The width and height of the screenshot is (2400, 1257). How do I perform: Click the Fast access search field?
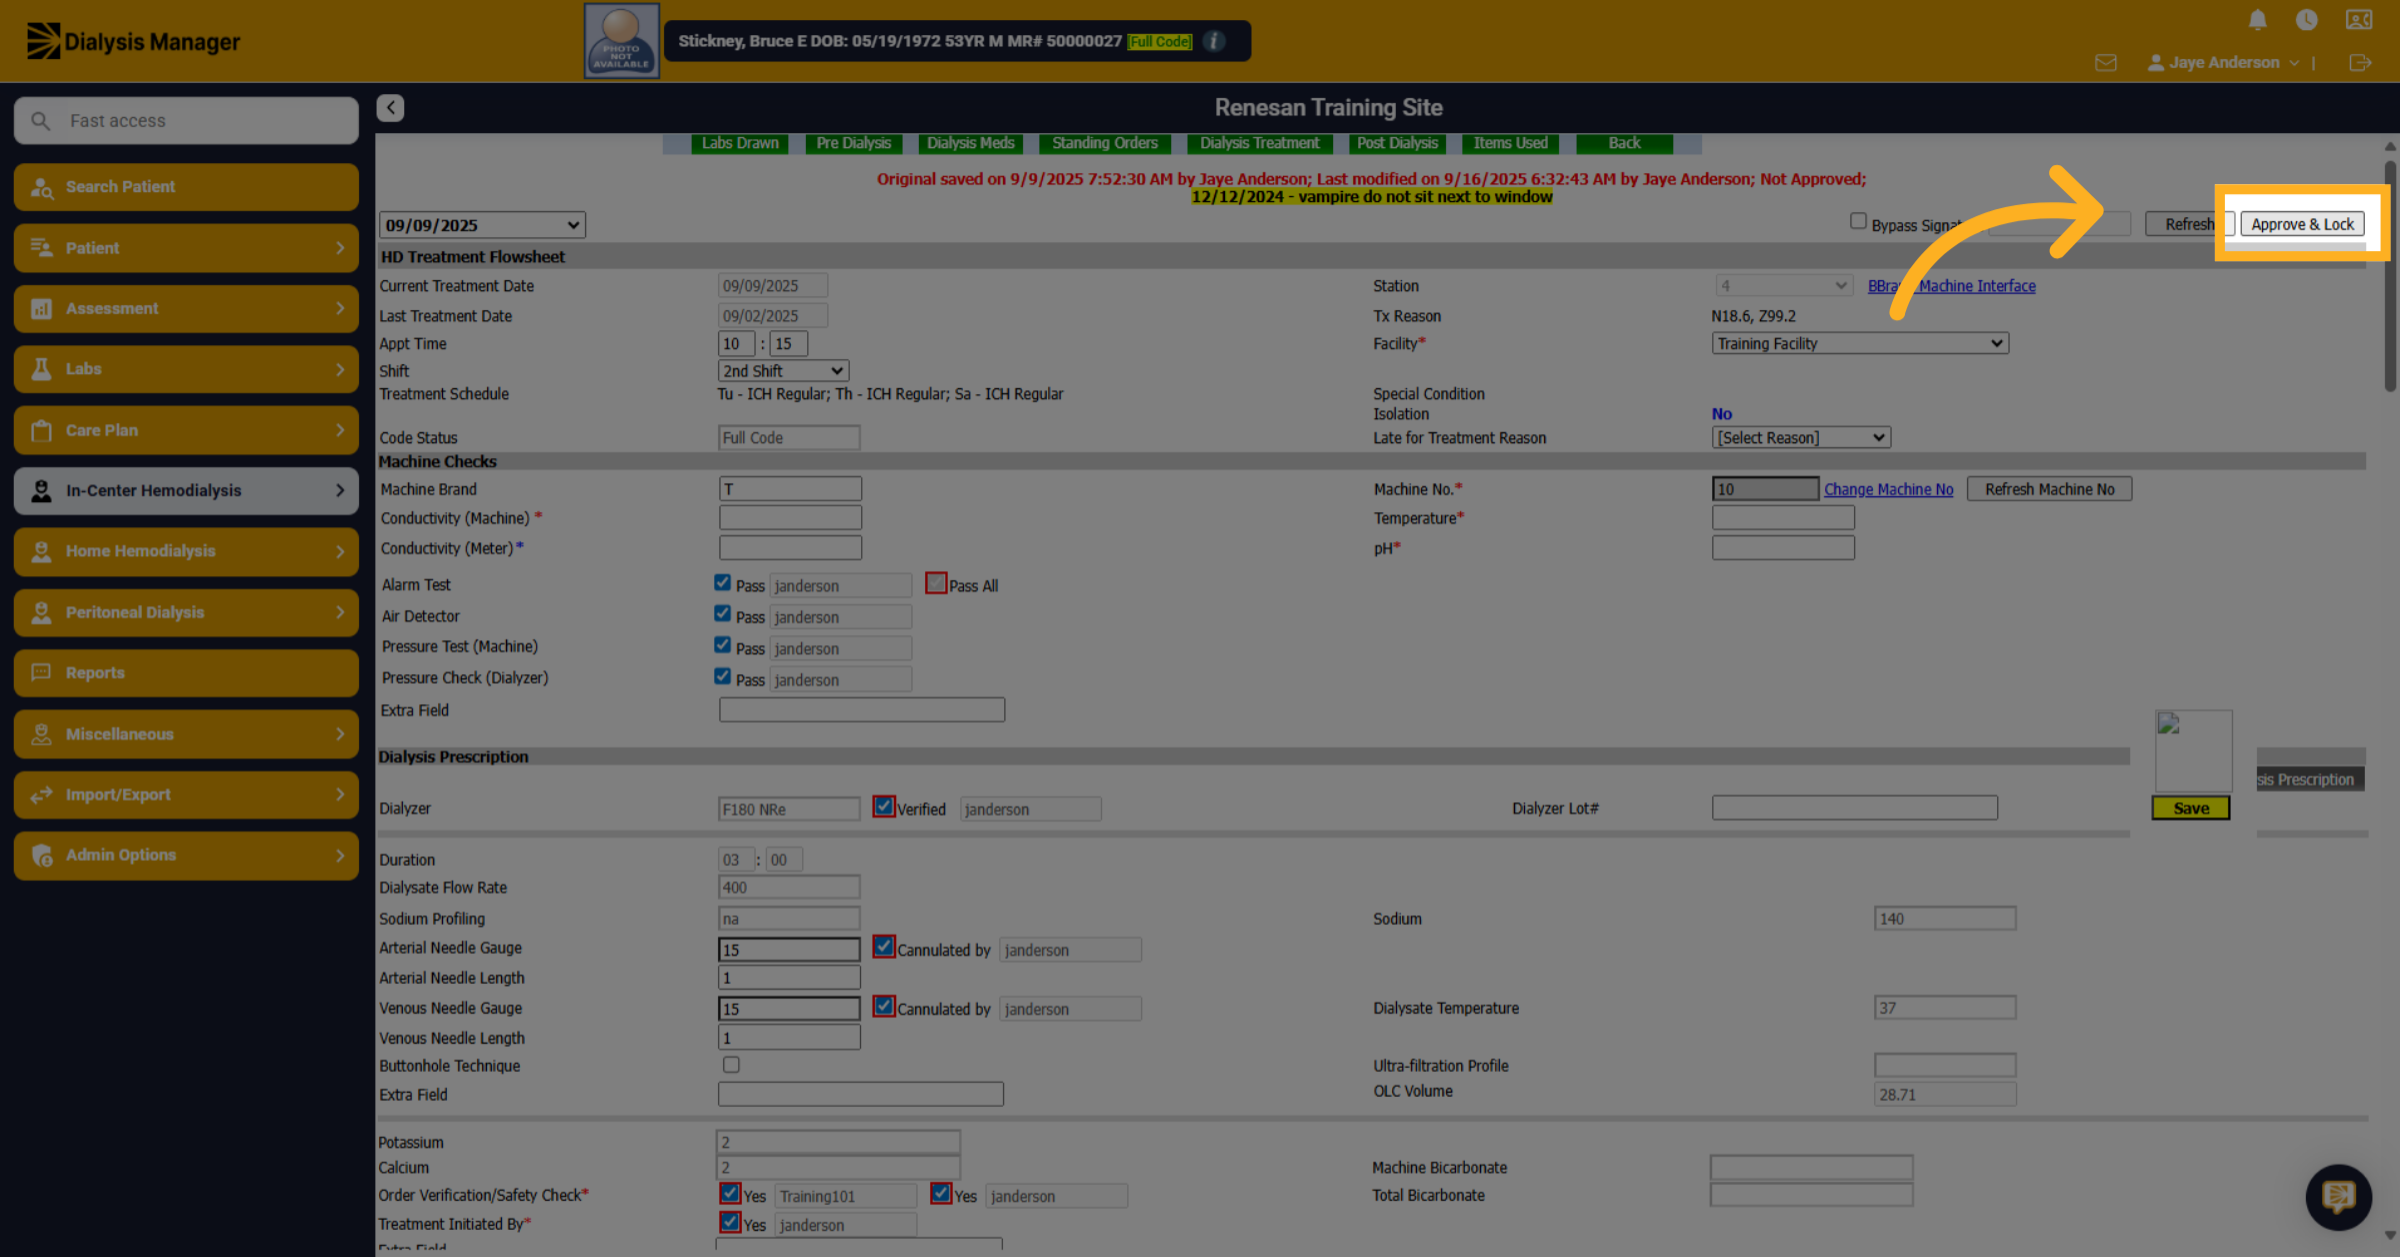[x=186, y=121]
